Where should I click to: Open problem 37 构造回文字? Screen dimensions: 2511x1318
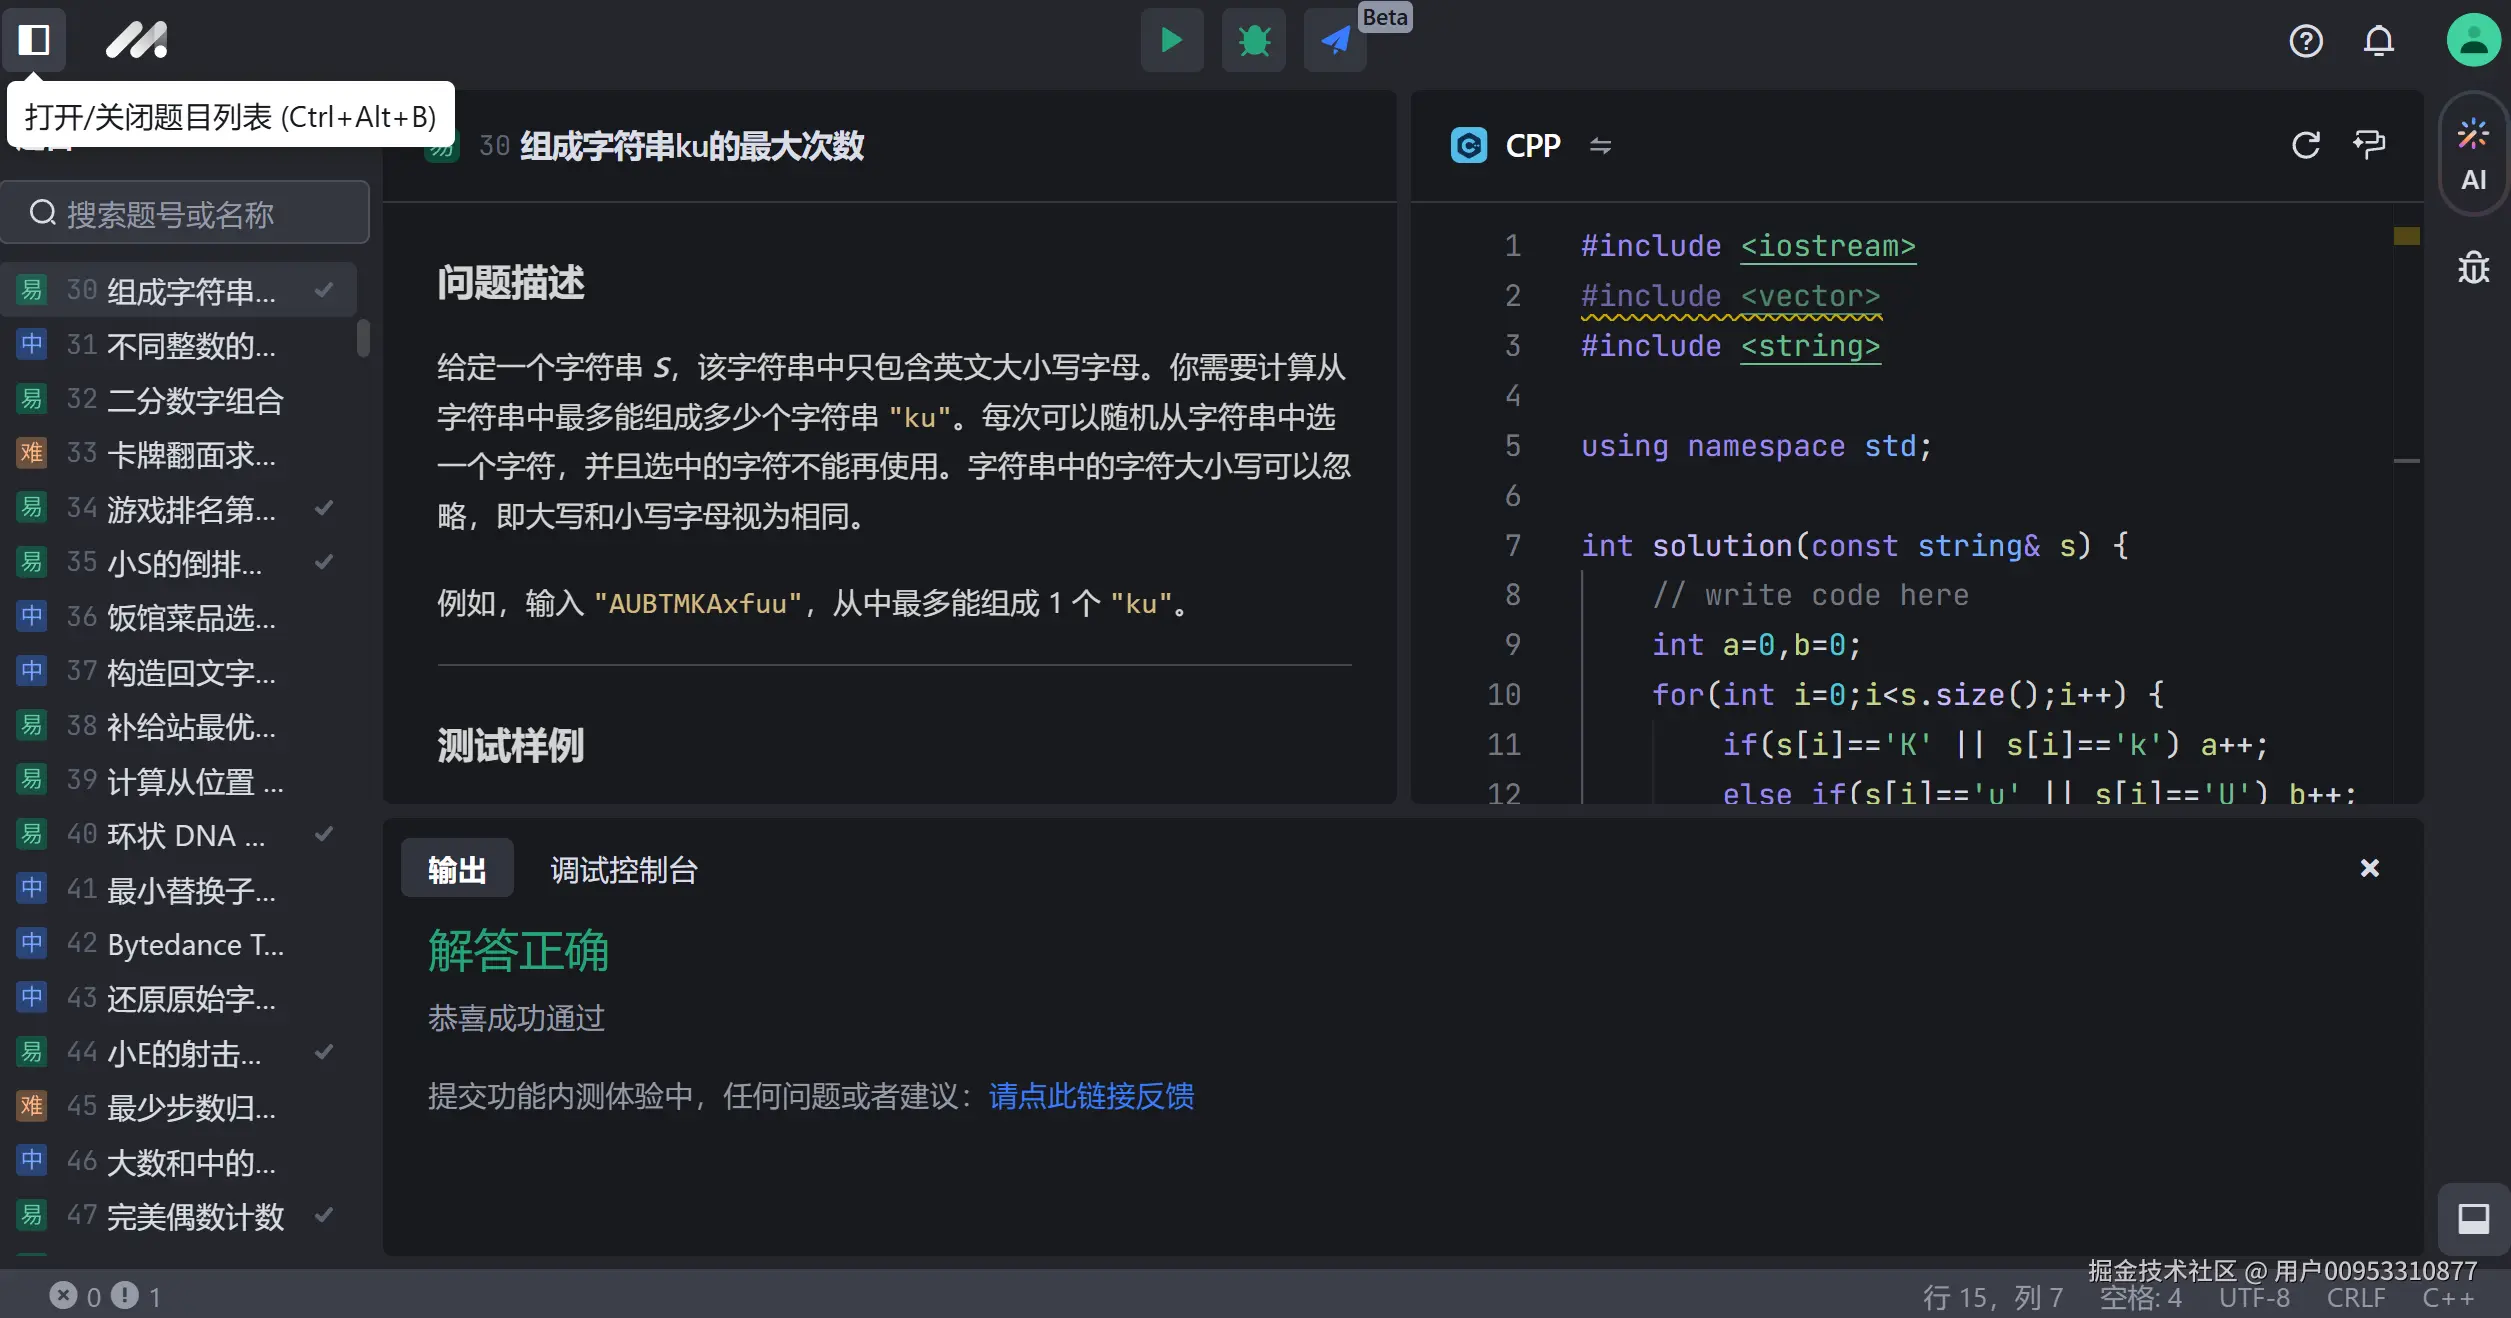[178, 672]
